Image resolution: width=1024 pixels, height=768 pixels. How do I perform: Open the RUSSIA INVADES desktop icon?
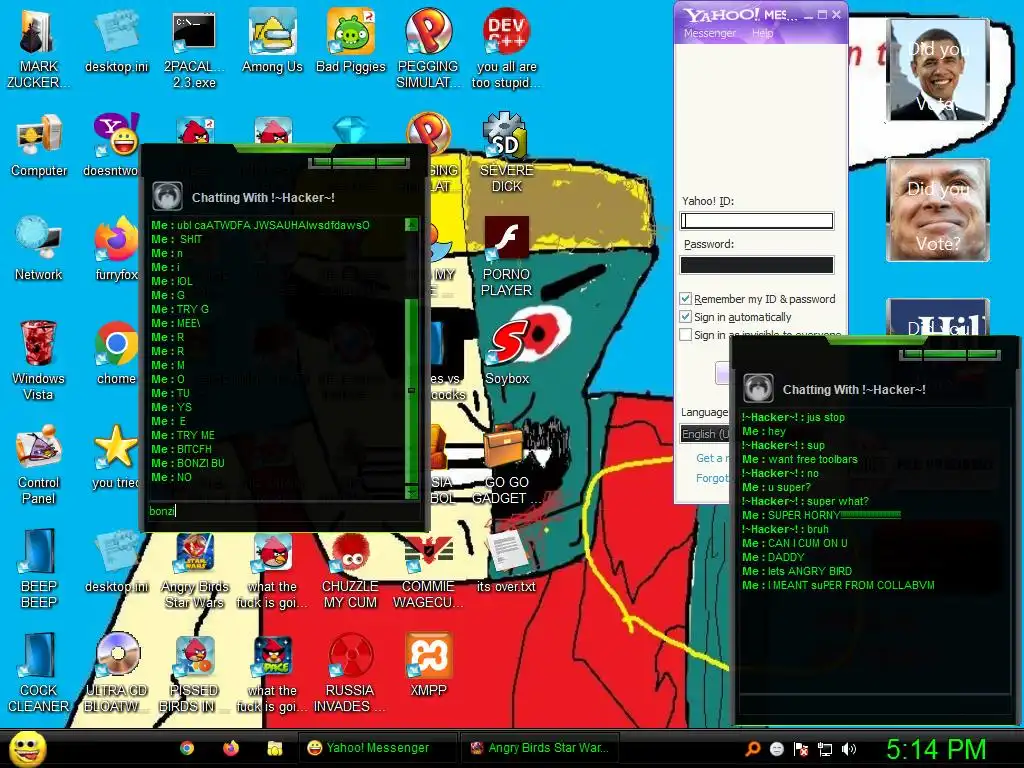350,673
